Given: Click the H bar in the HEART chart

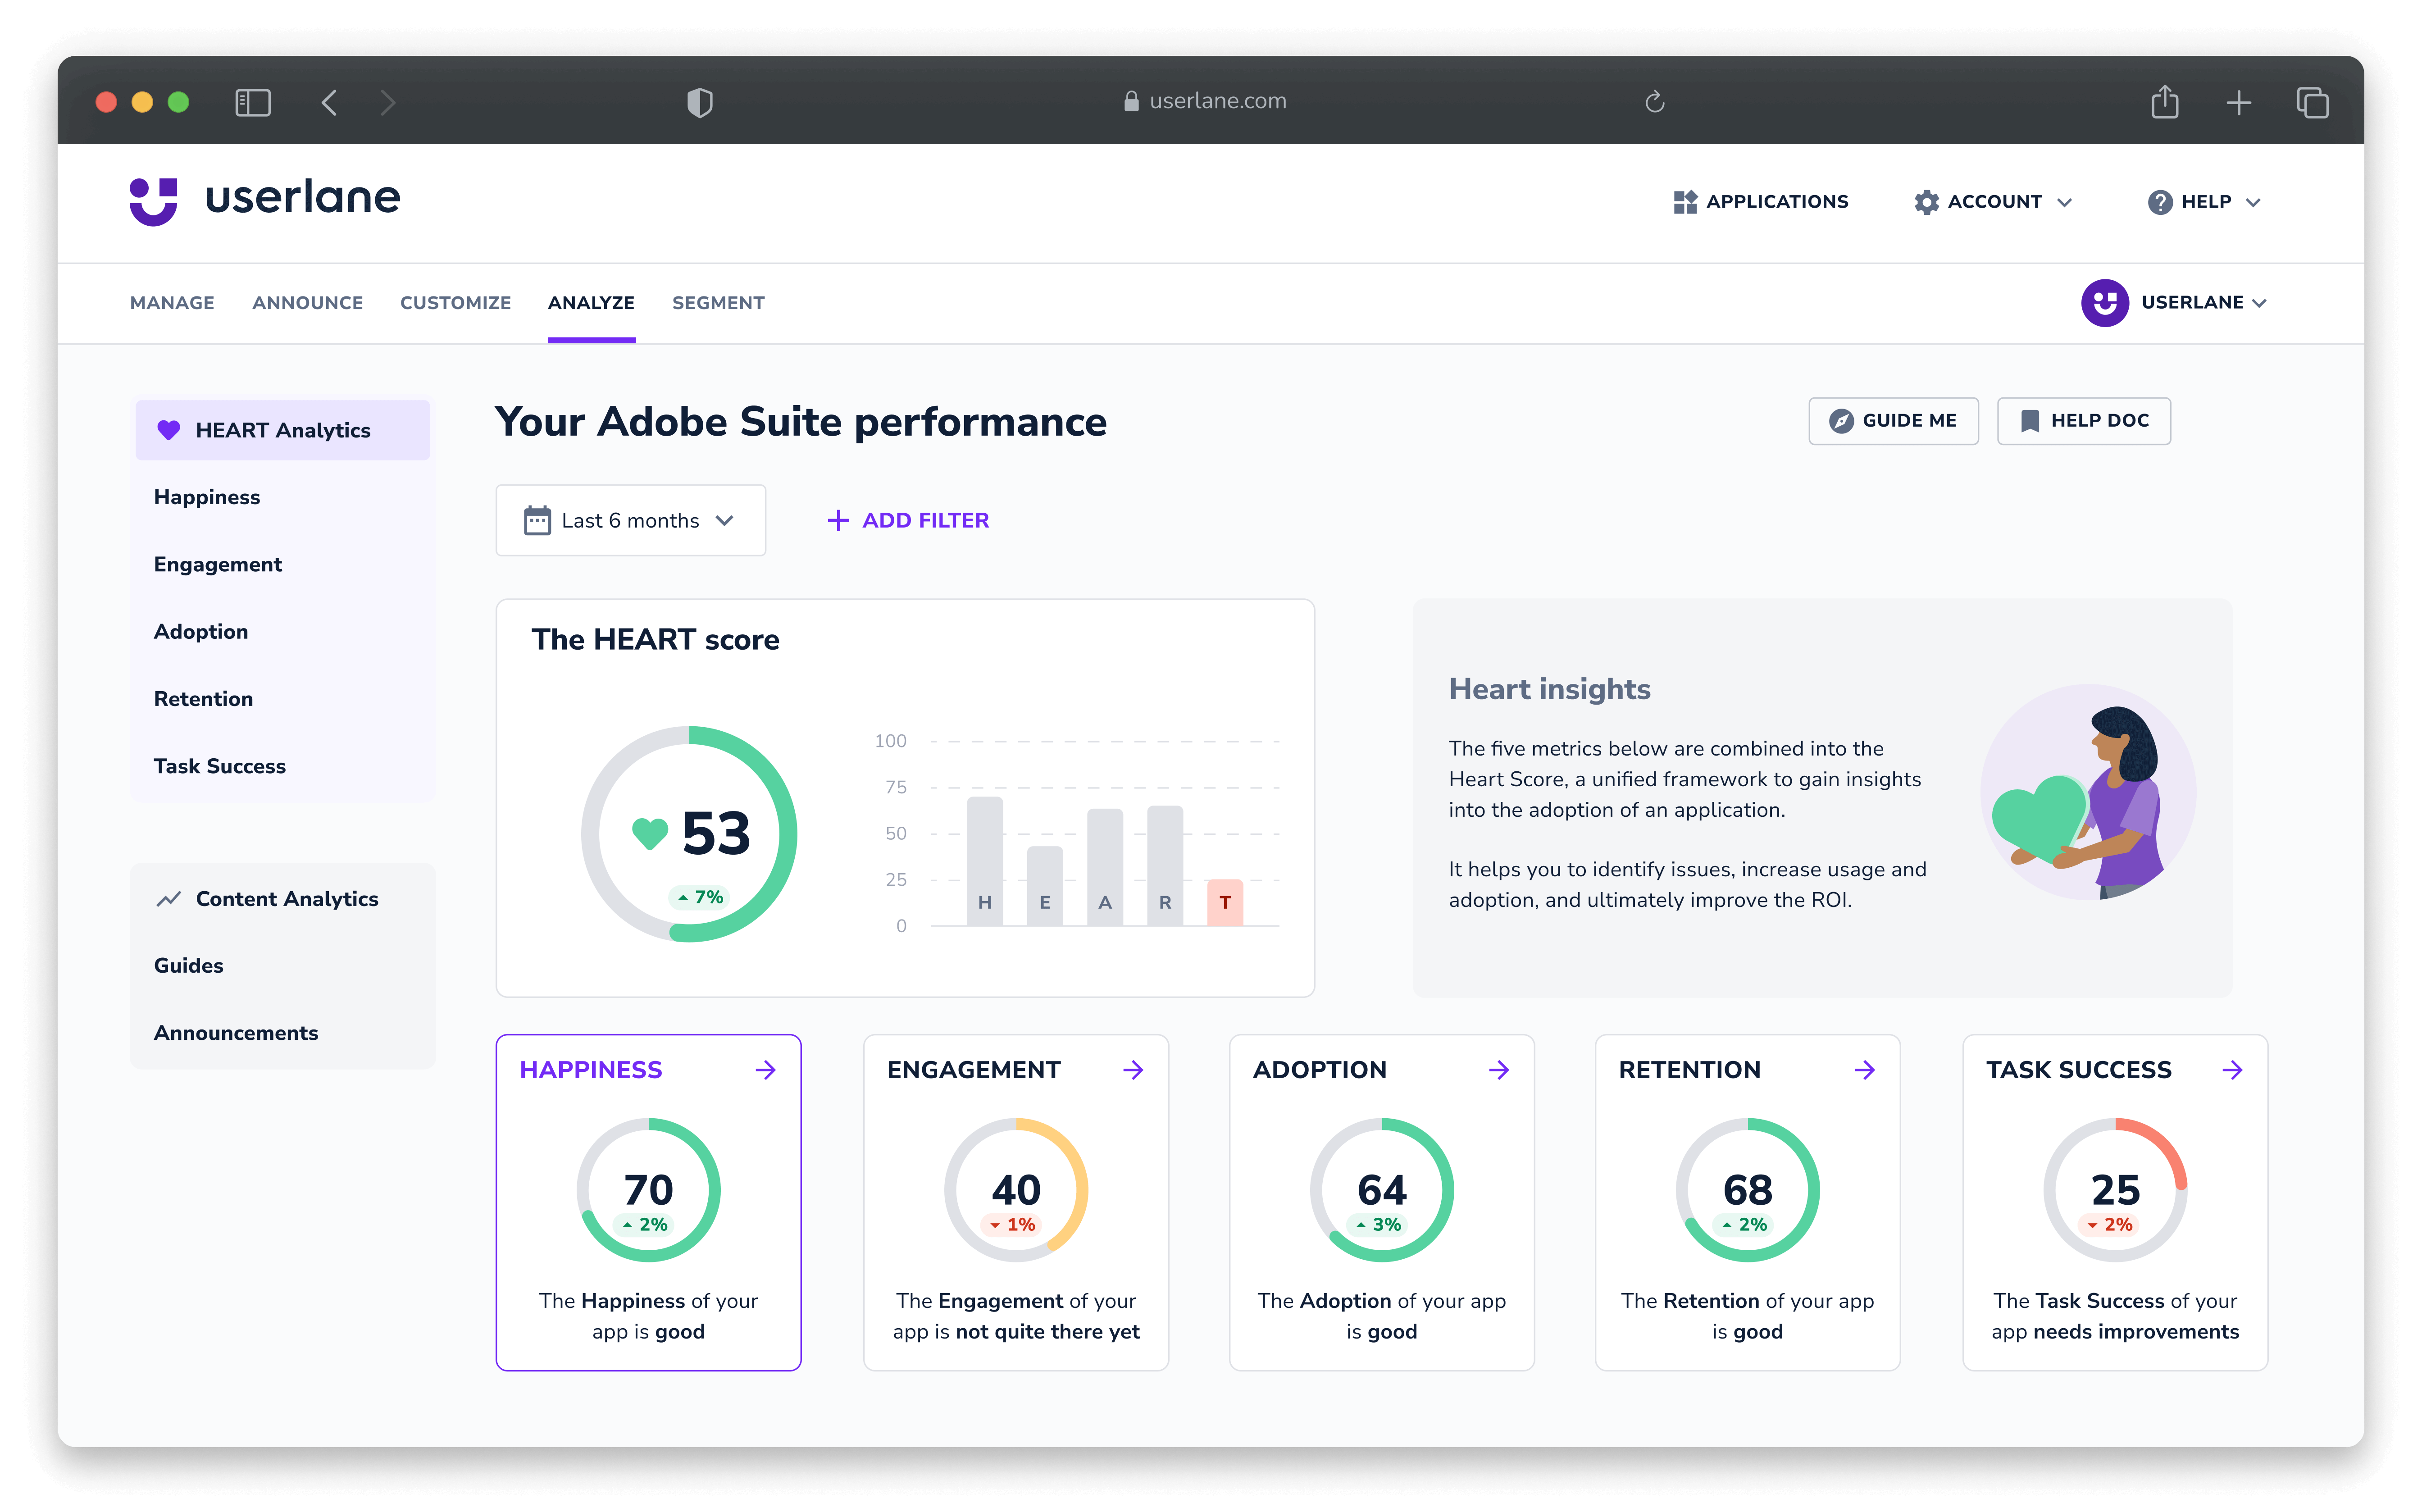Looking at the screenshot, I should (985, 861).
